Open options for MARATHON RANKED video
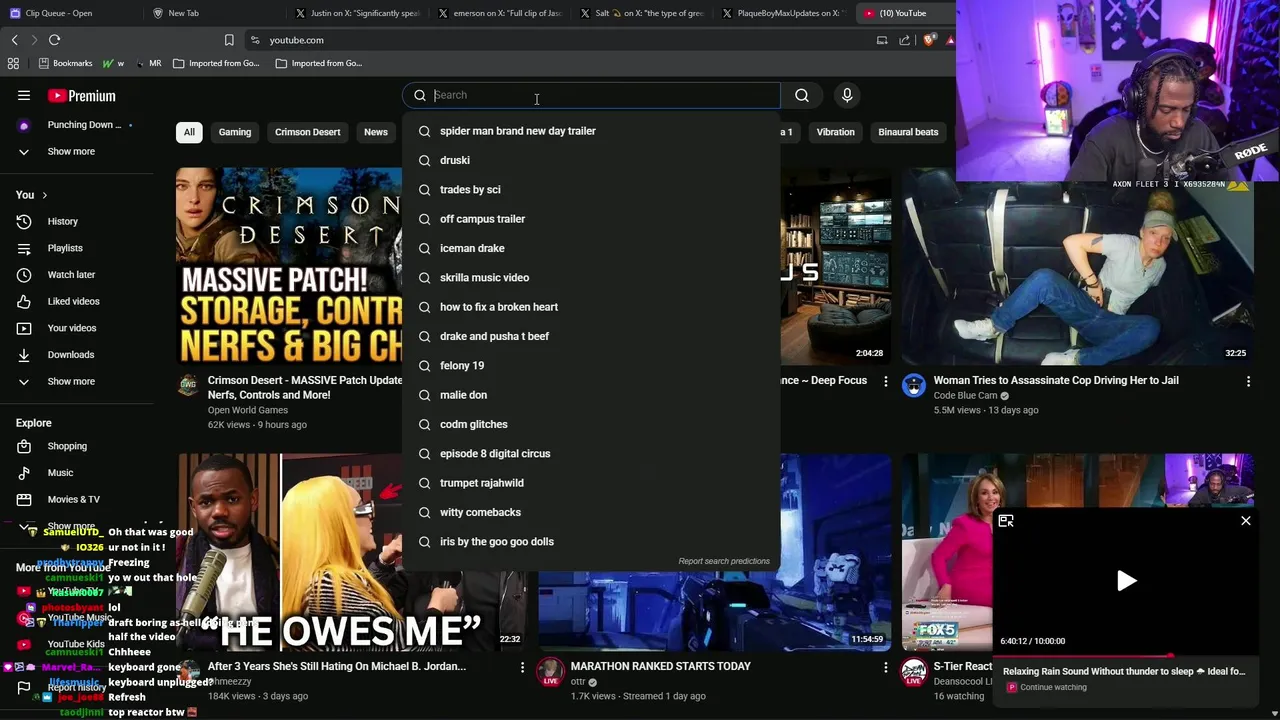This screenshot has width=1280, height=720. [x=885, y=667]
